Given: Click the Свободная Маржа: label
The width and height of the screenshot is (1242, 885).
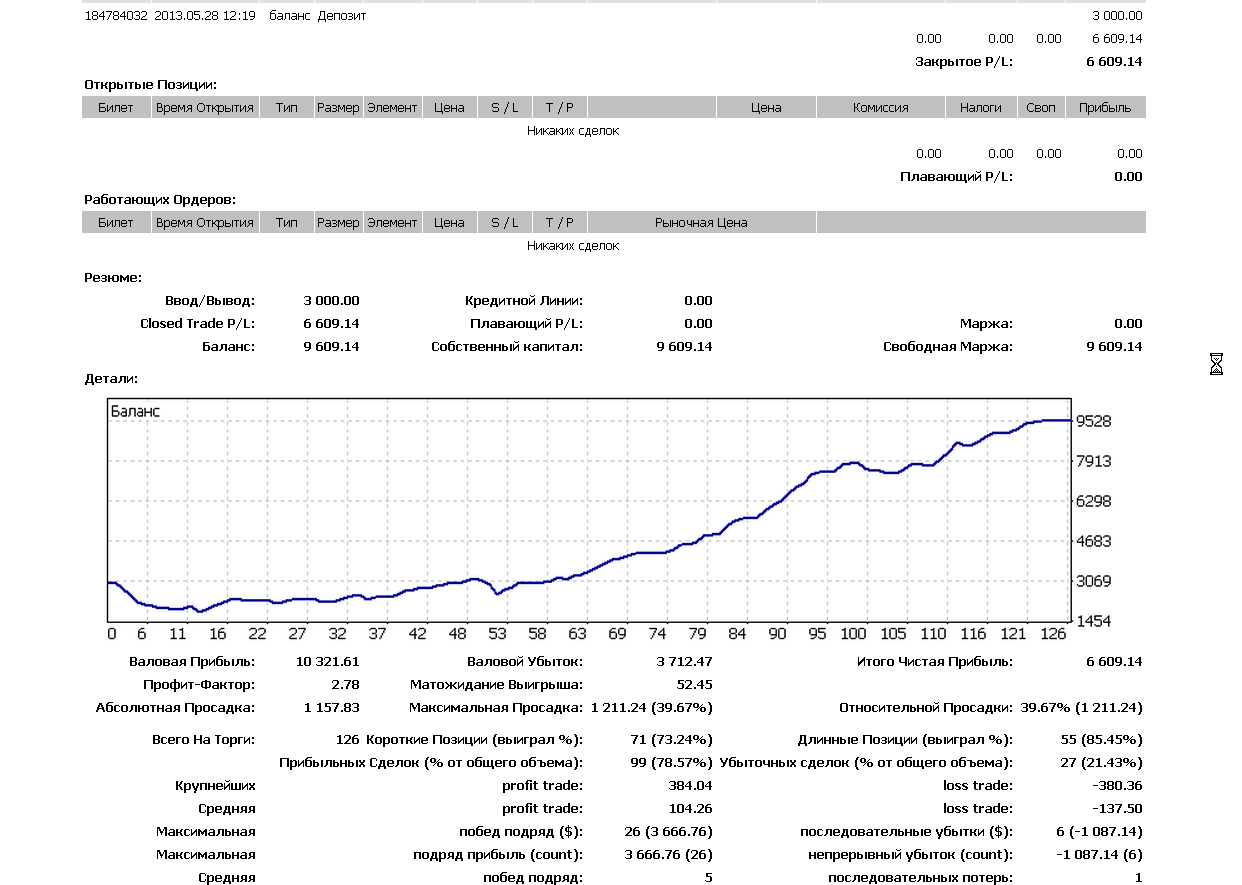Looking at the screenshot, I should coord(948,346).
